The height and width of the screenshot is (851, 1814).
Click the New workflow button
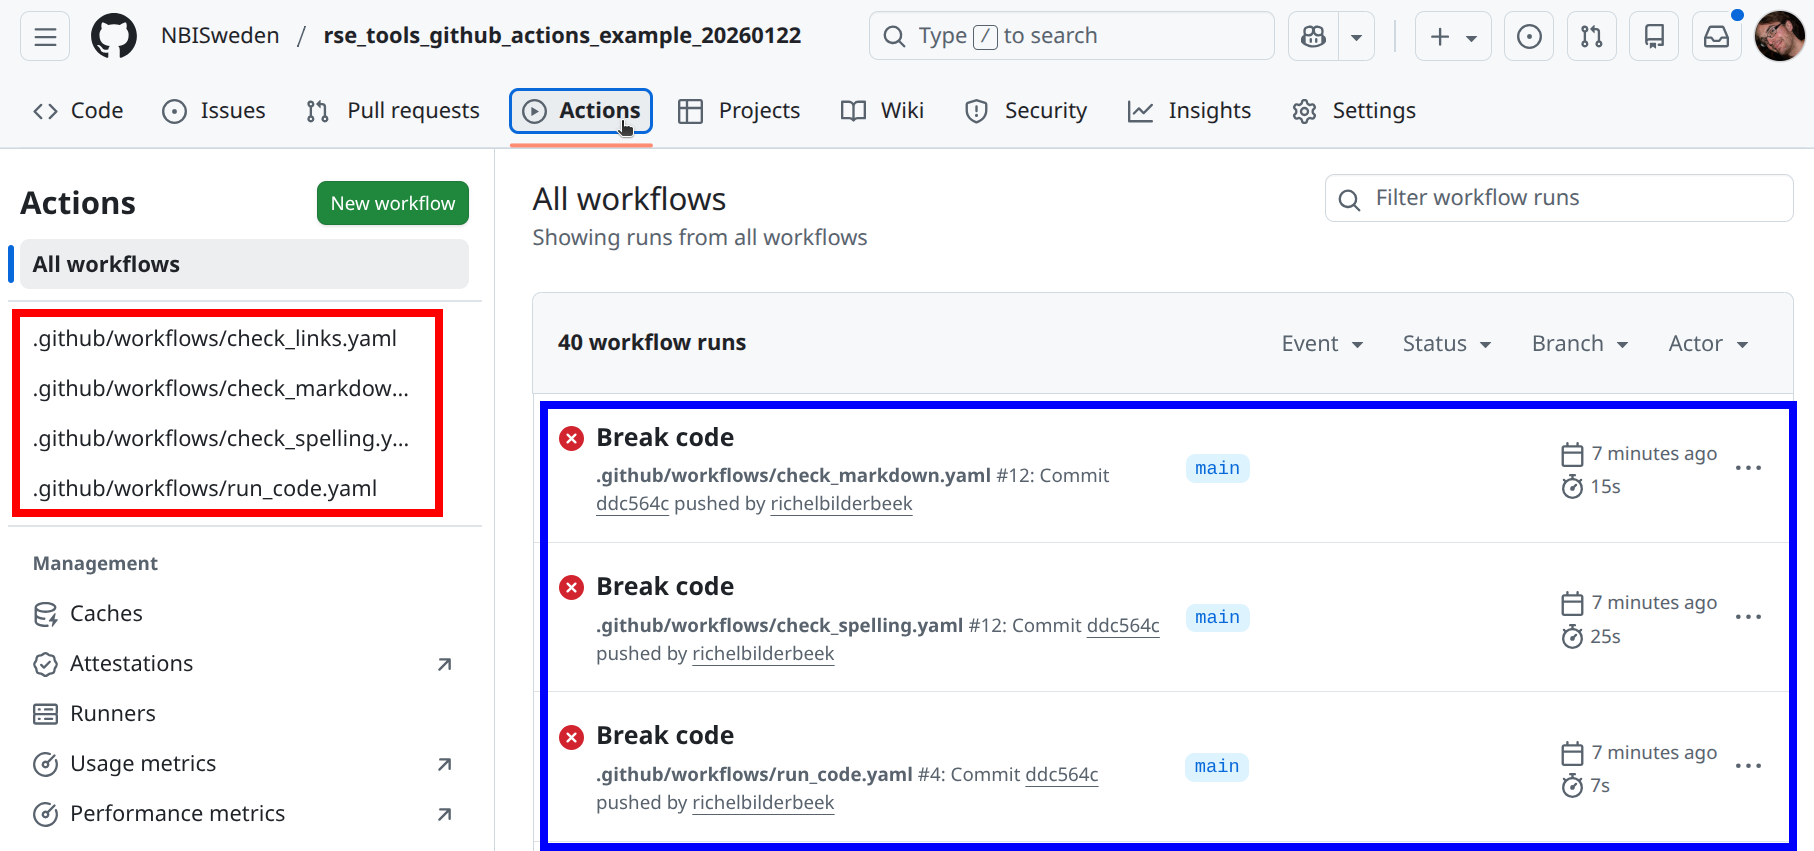tap(393, 203)
